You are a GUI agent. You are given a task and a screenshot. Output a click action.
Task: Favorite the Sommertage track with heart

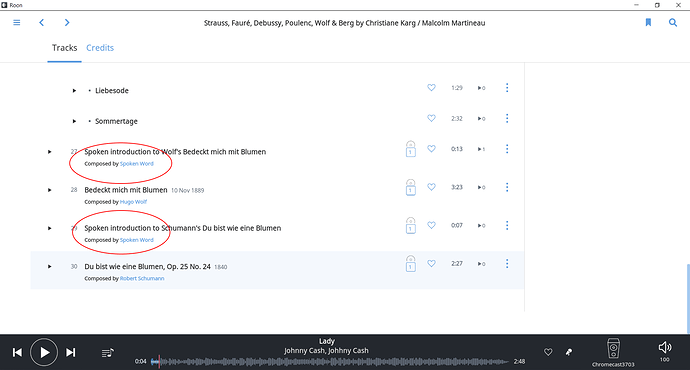pyautogui.click(x=431, y=118)
